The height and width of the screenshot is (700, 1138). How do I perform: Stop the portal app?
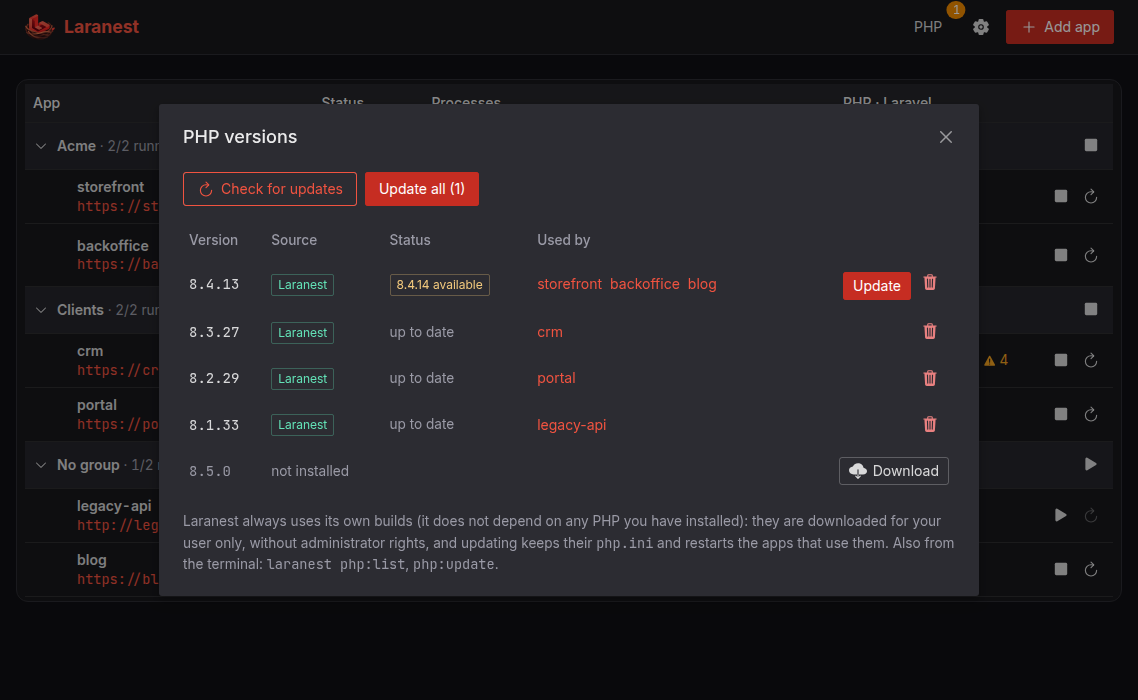(1060, 414)
